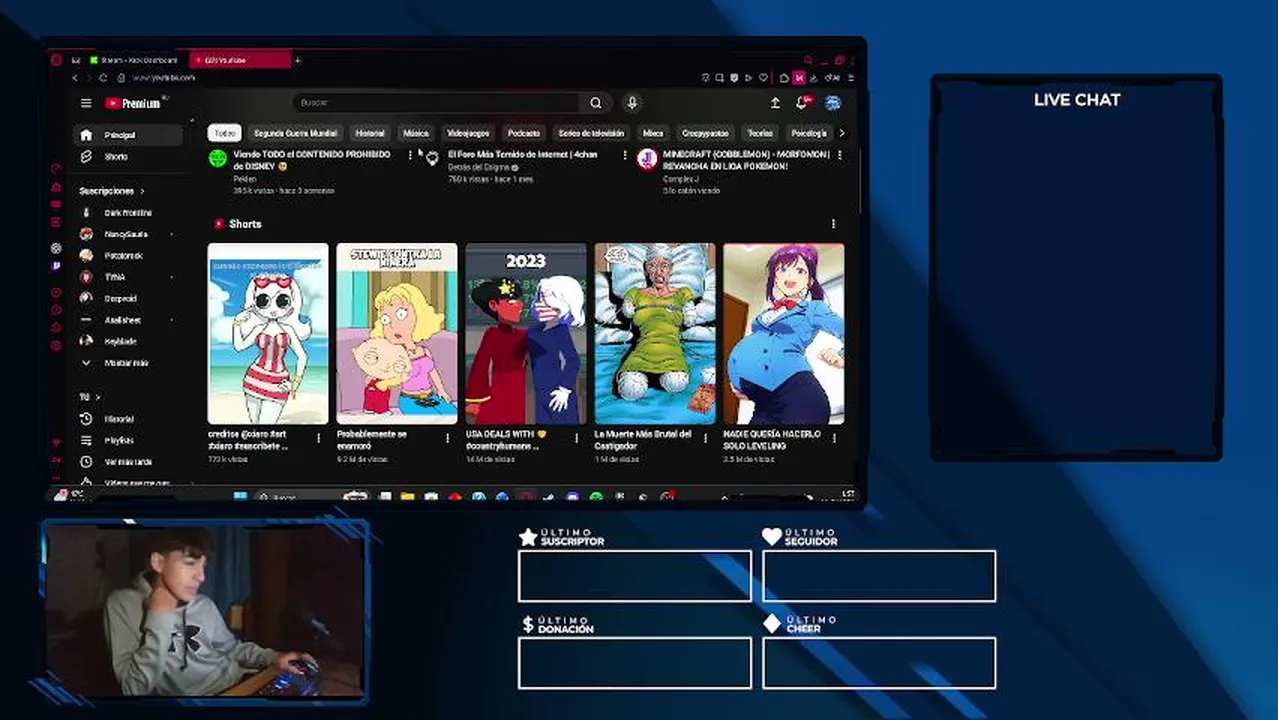
Task: Open Twitch icon in Opera sidebar
Action: 56,266
